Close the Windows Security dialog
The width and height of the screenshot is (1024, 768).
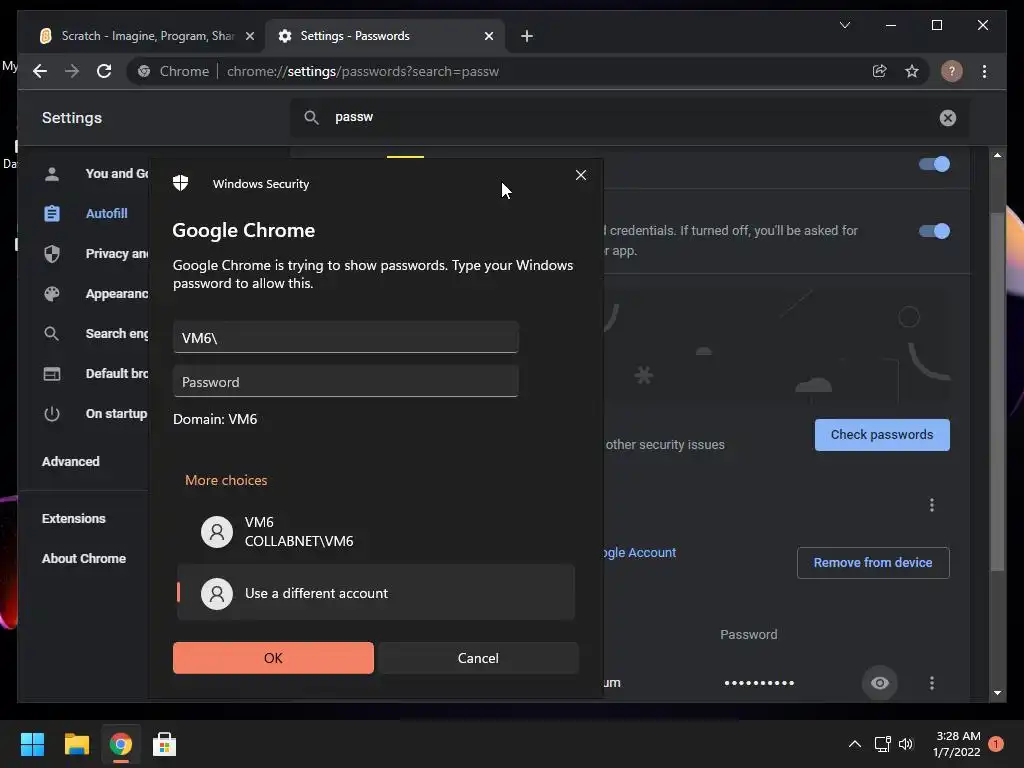581,175
